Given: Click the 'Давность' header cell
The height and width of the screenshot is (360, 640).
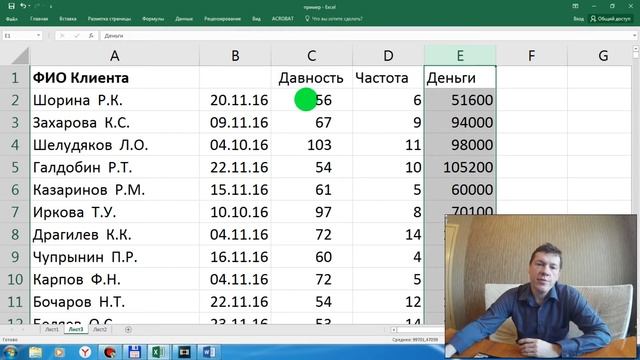Looking at the screenshot, I should pyautogui.click(x=312, y=78).
